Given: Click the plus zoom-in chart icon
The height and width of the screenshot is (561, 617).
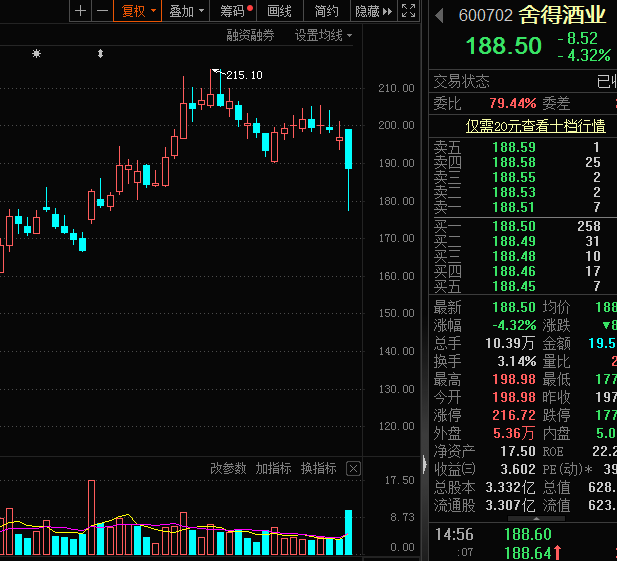Looking at the screenshot, I should coord(81,11).
